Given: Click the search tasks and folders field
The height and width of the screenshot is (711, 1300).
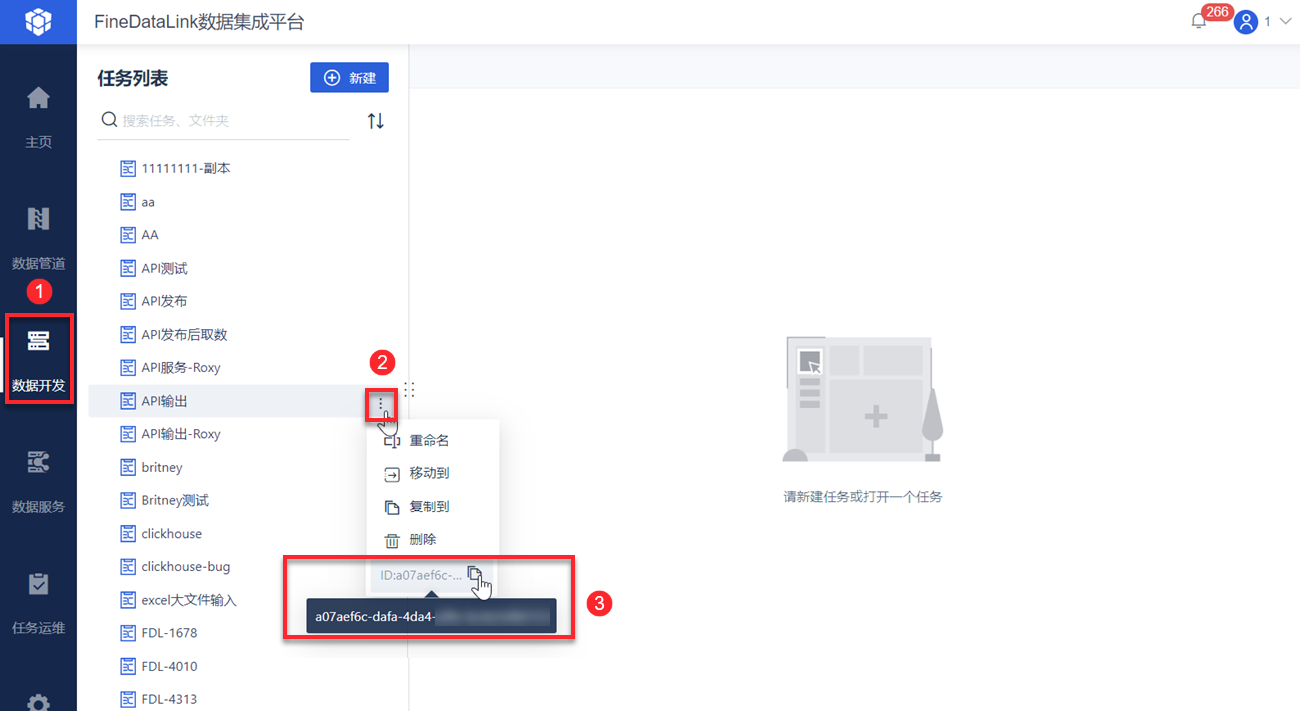Looking at the screenshot, I should (x=224, y=121).
